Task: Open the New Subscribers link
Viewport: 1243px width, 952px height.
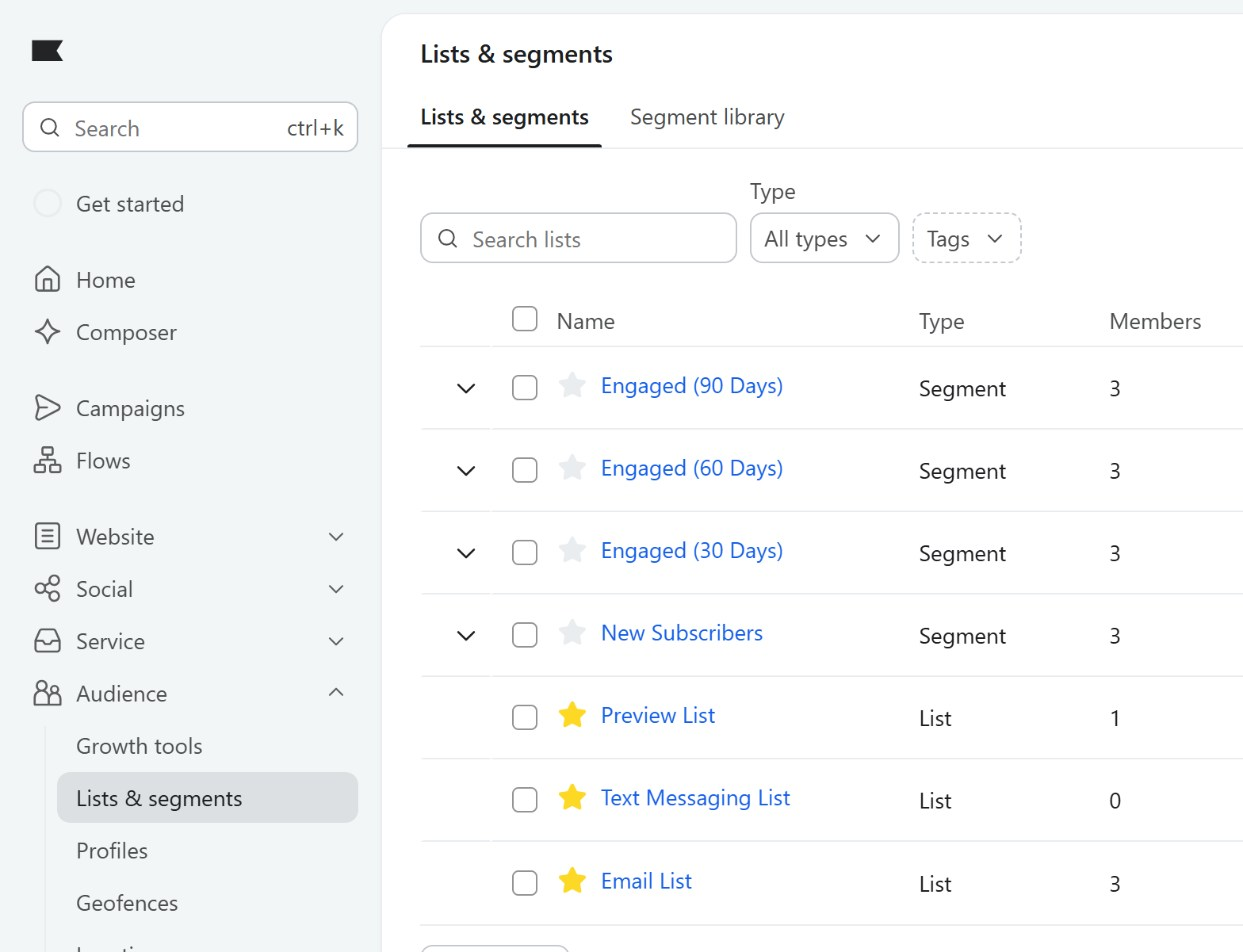Action: tap(682, 633)
